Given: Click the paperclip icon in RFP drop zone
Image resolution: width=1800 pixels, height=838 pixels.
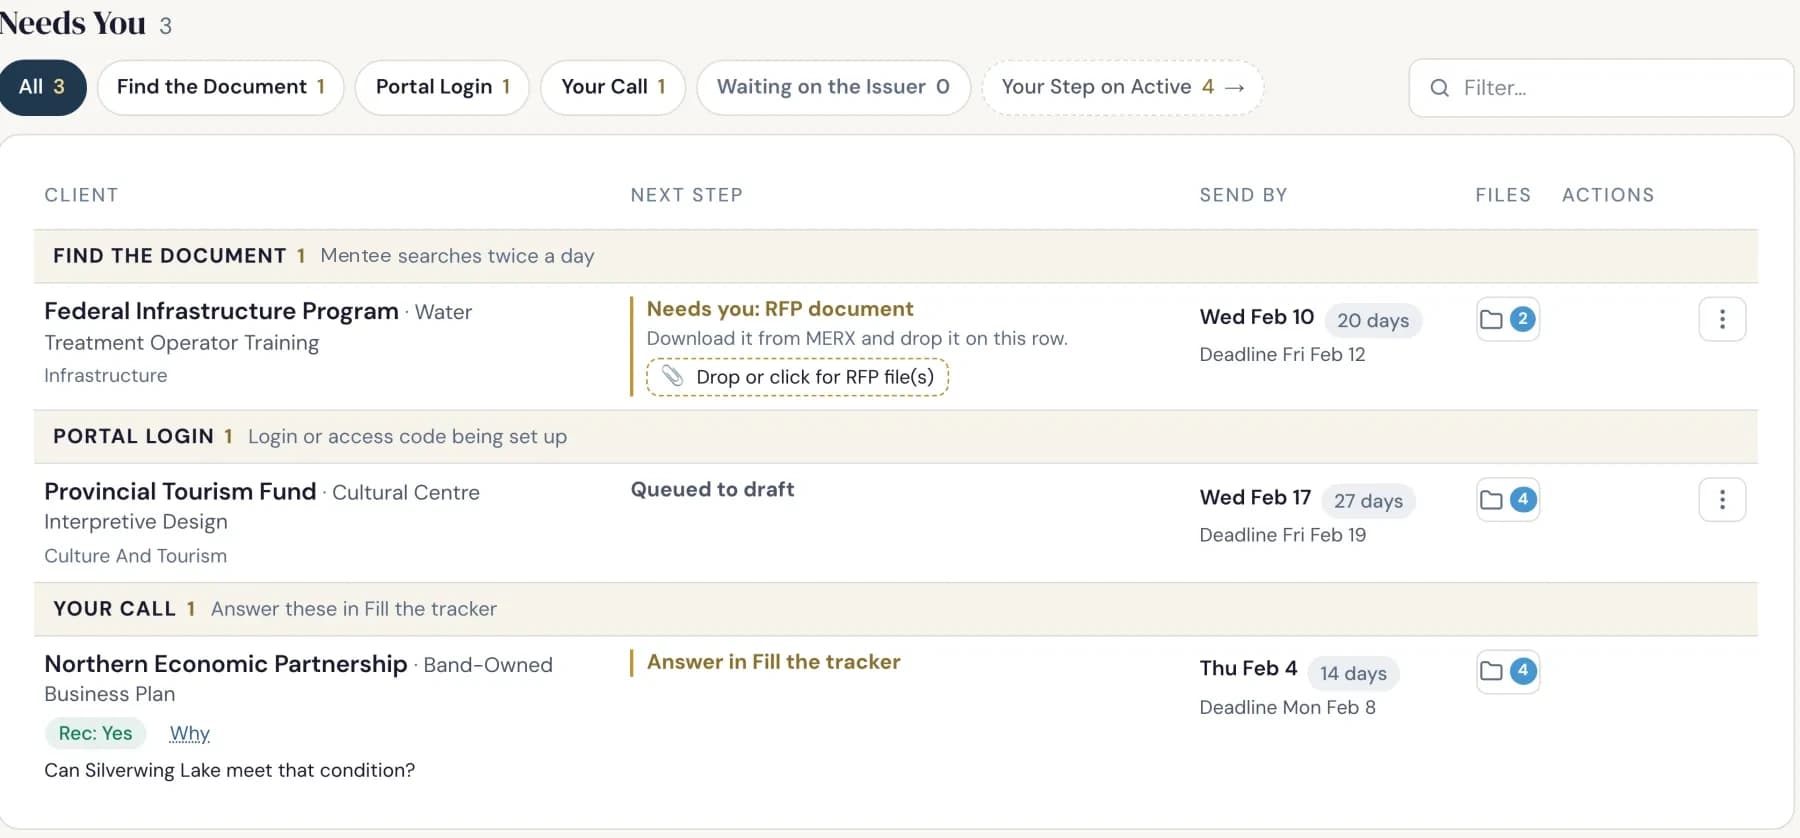Looking at the screenshot, I should (673, 376).
